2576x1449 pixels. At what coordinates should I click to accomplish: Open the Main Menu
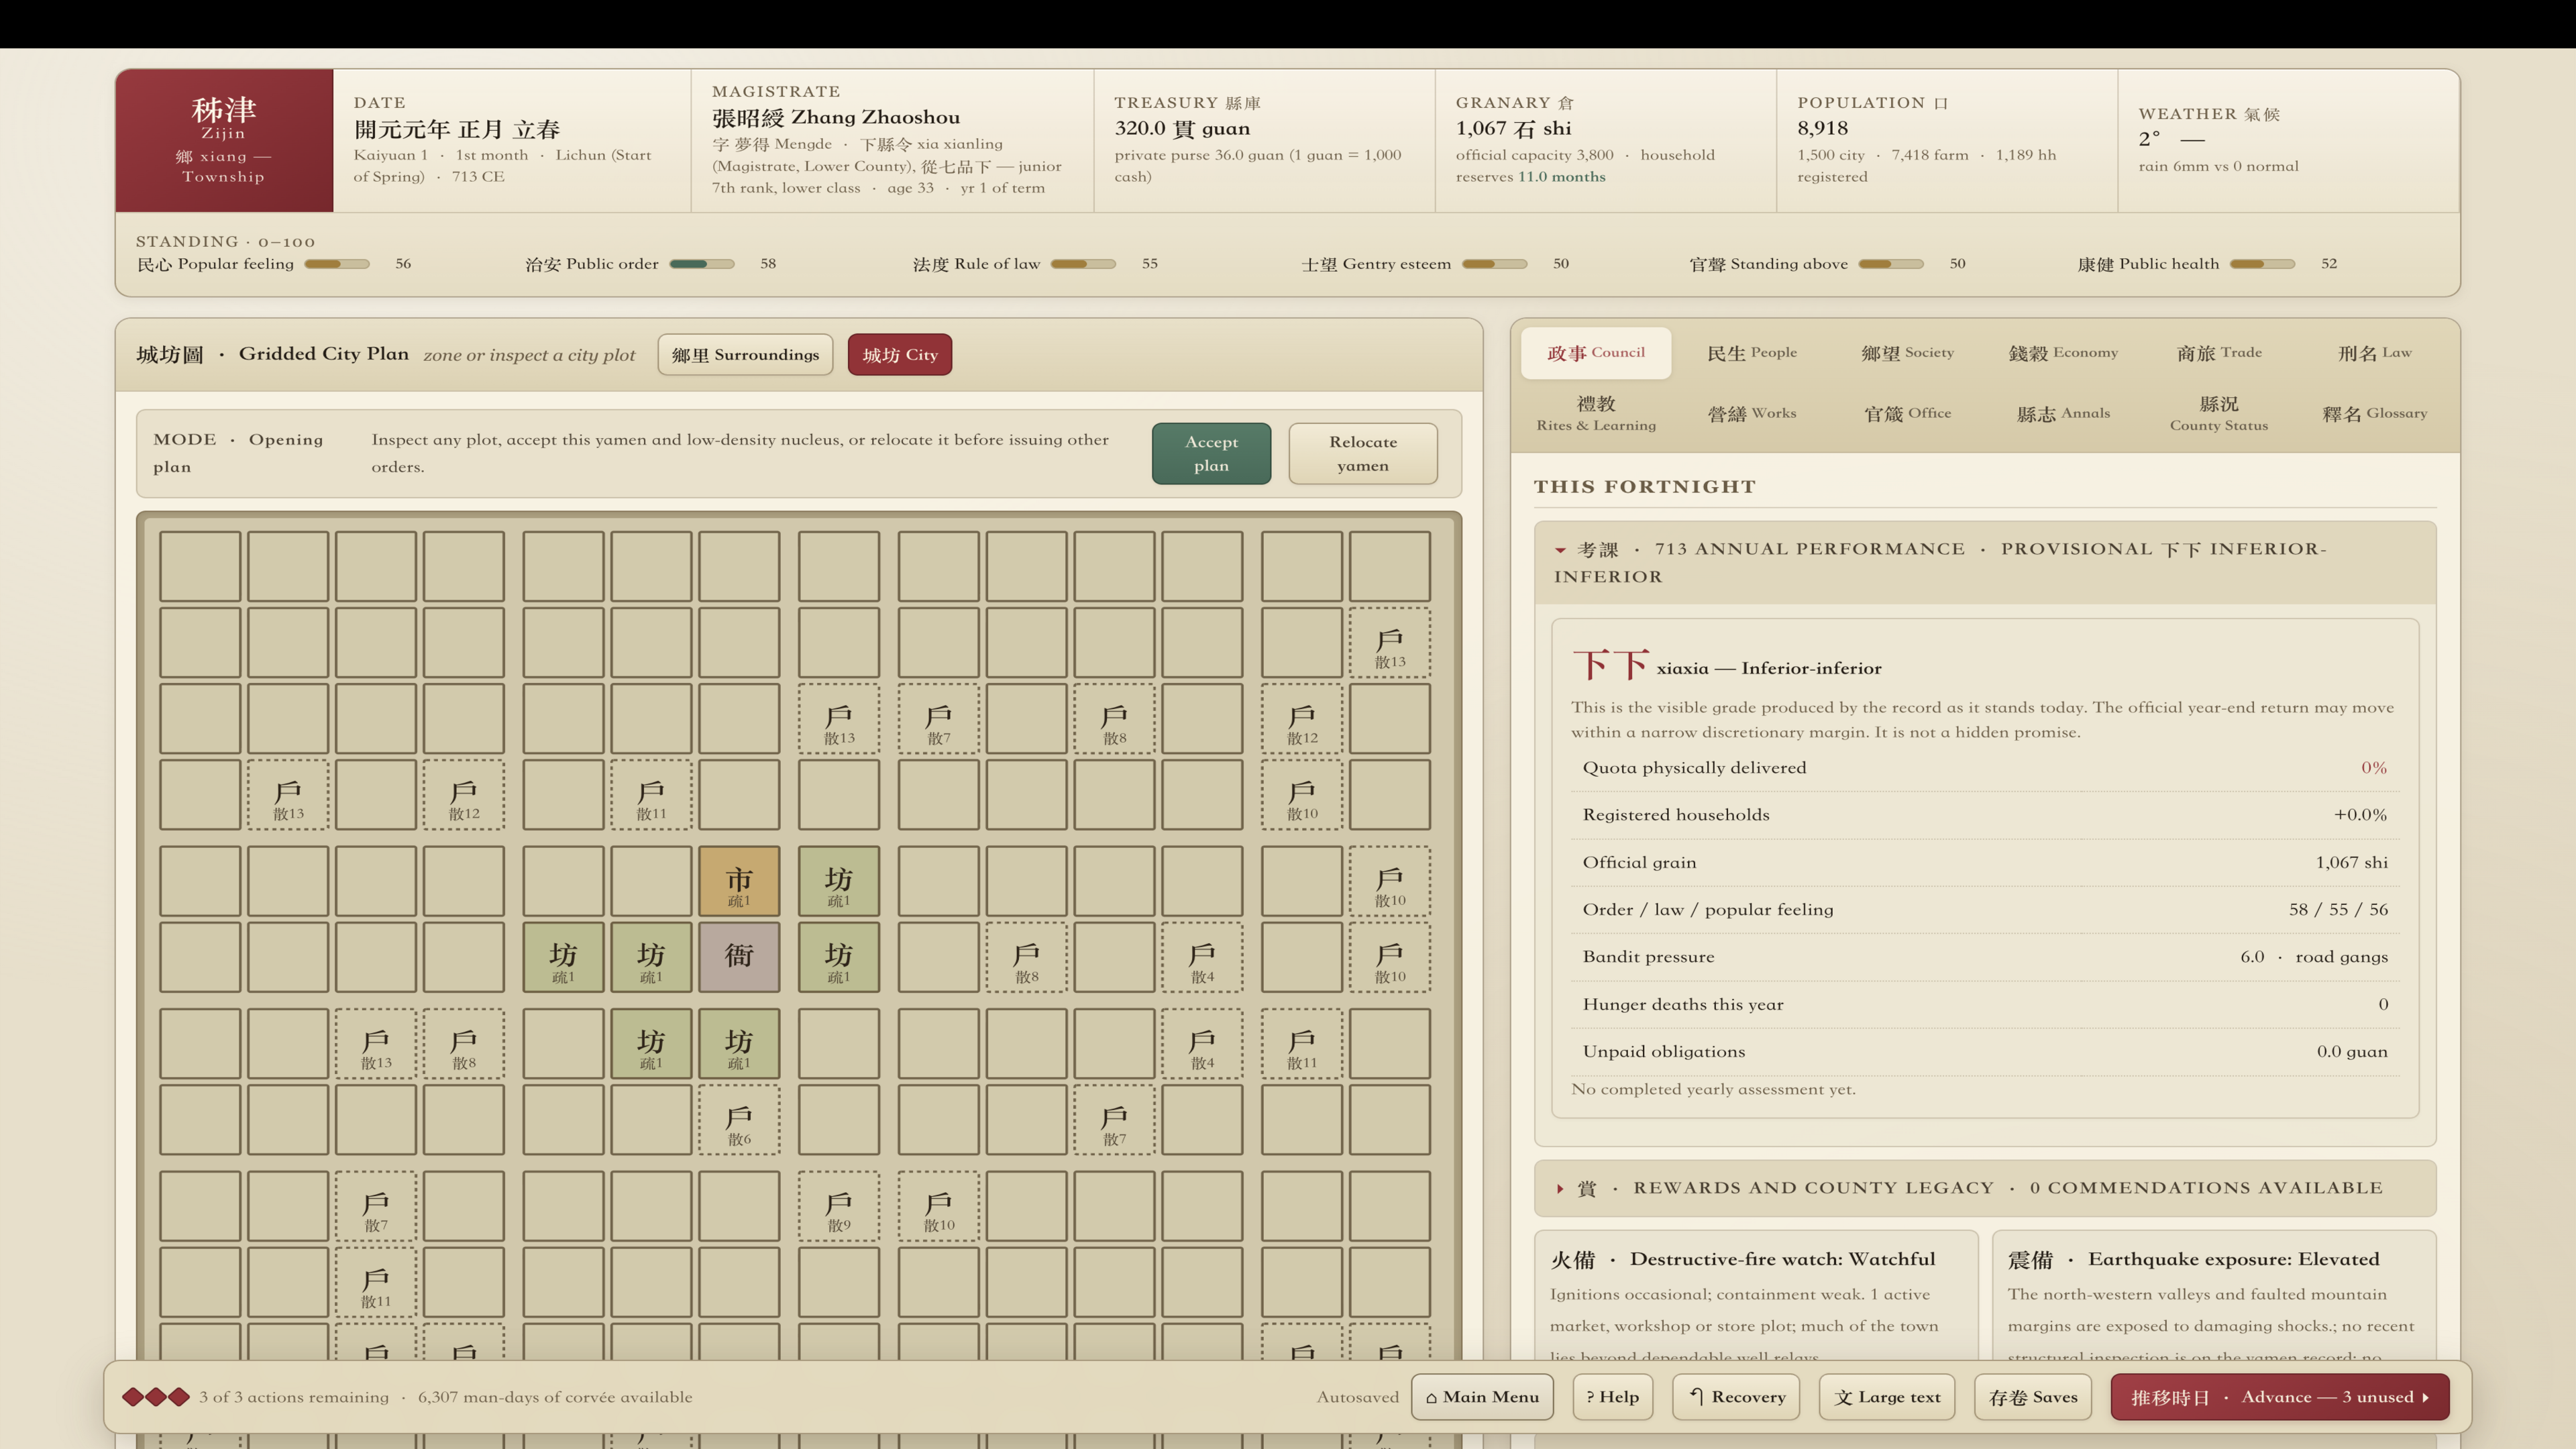1482,1397
